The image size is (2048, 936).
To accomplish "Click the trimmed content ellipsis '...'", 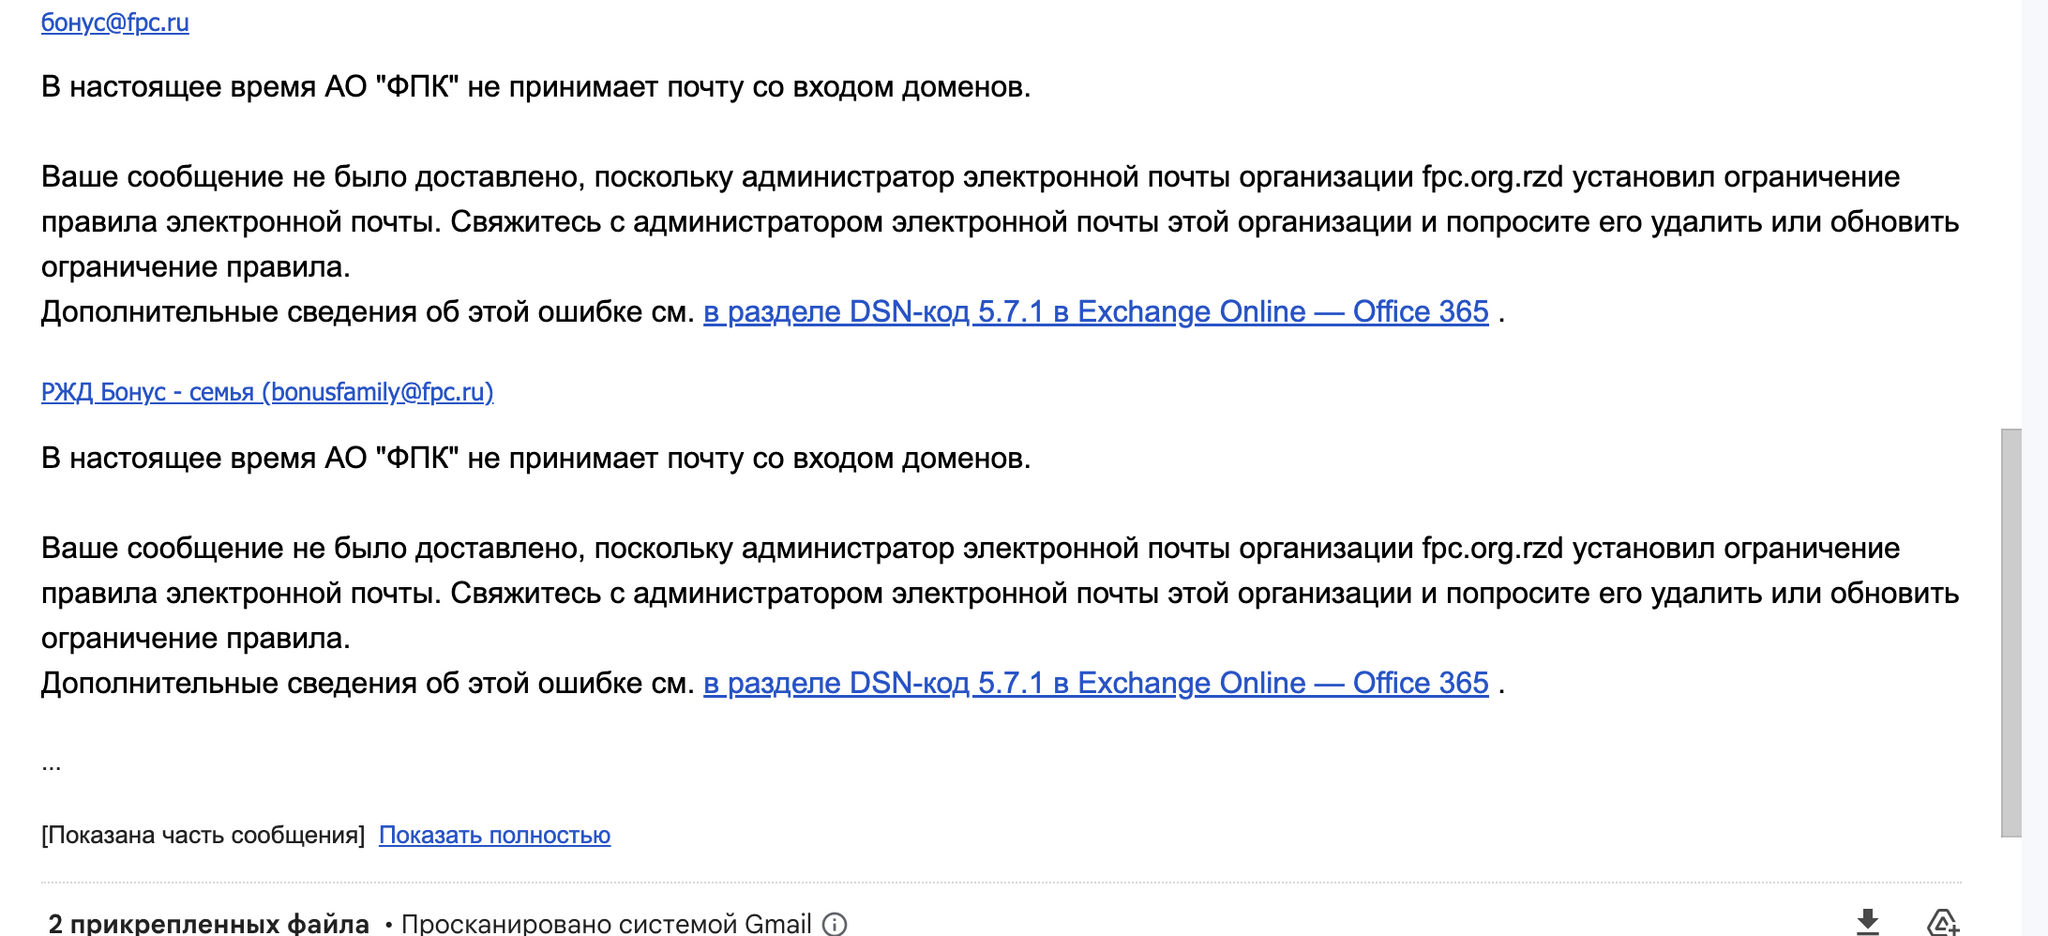I will click(51, 766).
